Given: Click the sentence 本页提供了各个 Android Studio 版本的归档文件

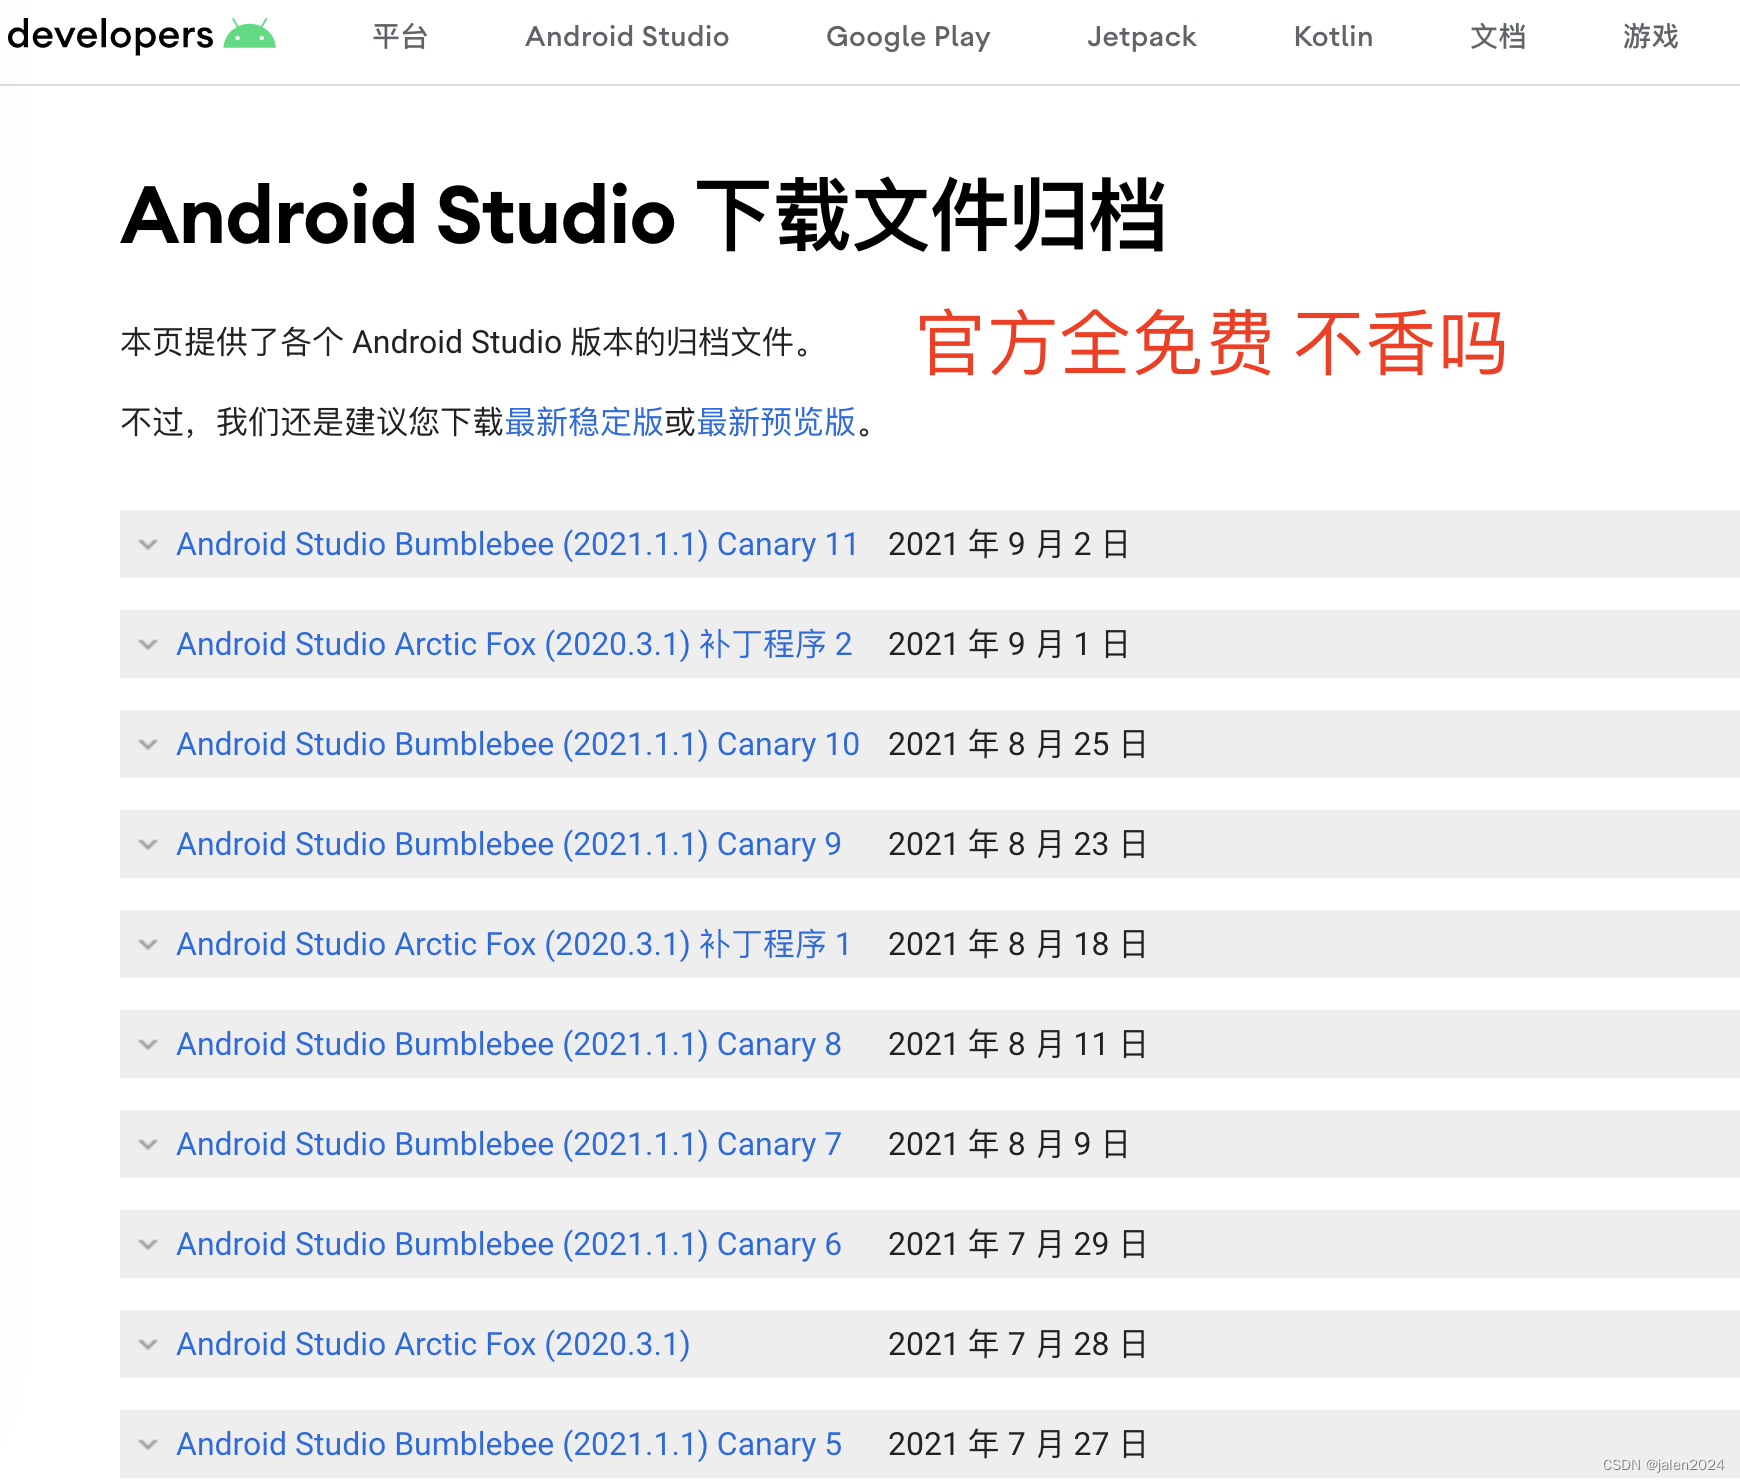Looking at the screenshot, I should [x=466, y=342].
